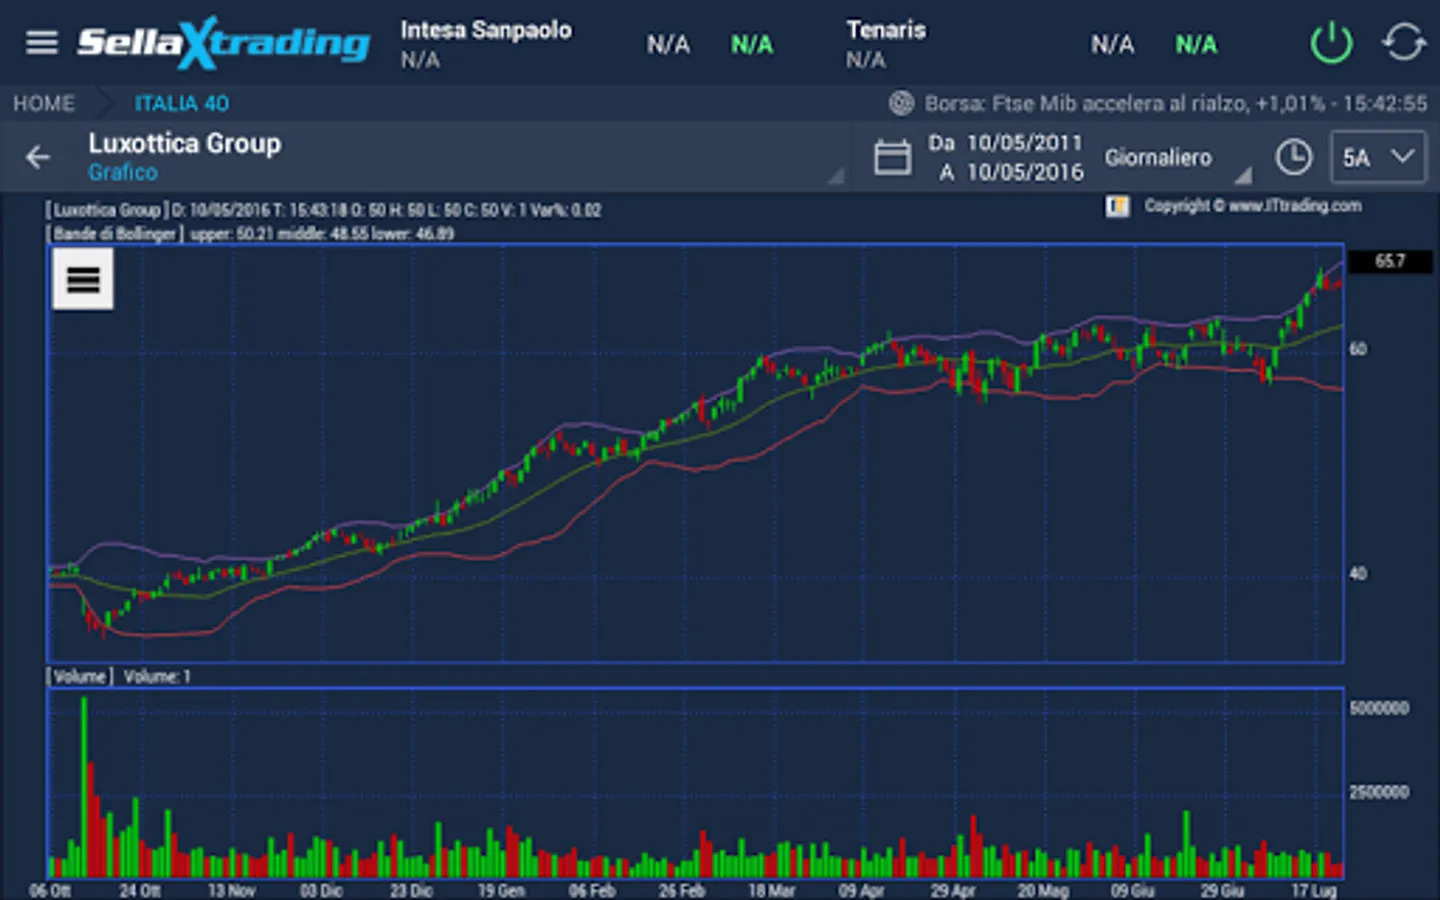The height and width of the screenshot is (900, 1440).
Task: Open the hamburger navigation menu
Action: point(42,43)
